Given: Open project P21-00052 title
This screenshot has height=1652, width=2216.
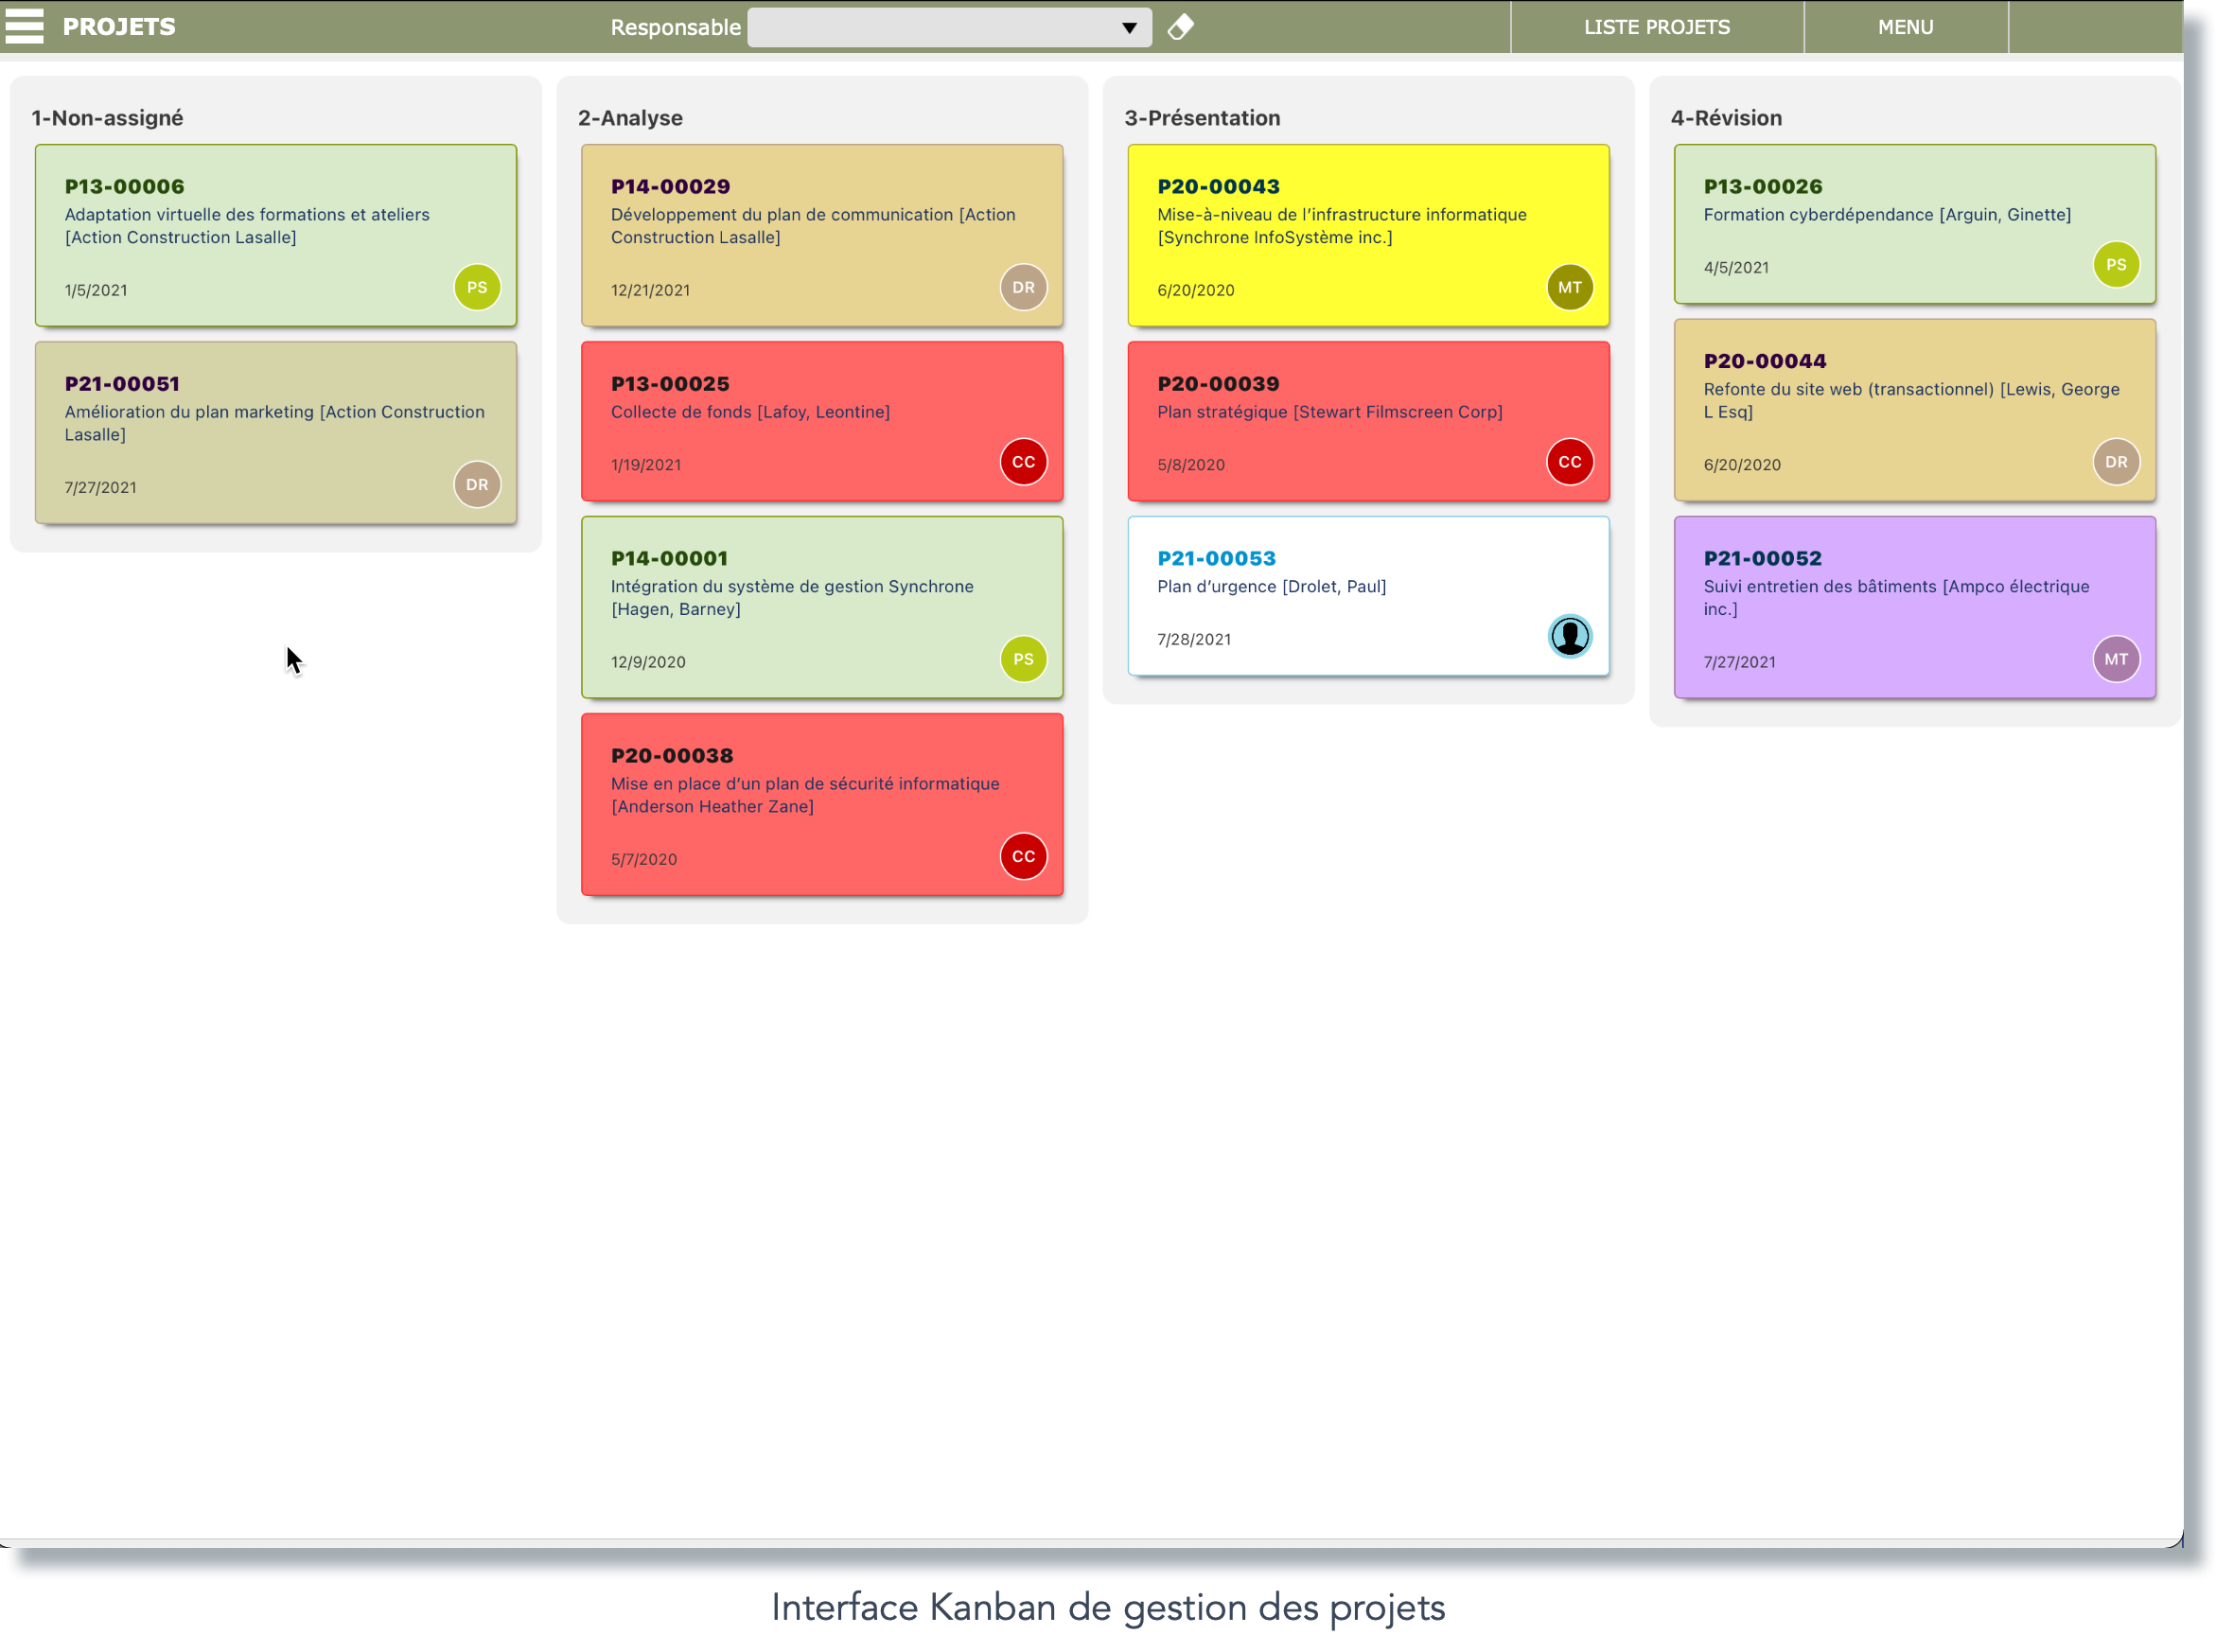Looking at the screenshot, I should [x=1762, y=558].
